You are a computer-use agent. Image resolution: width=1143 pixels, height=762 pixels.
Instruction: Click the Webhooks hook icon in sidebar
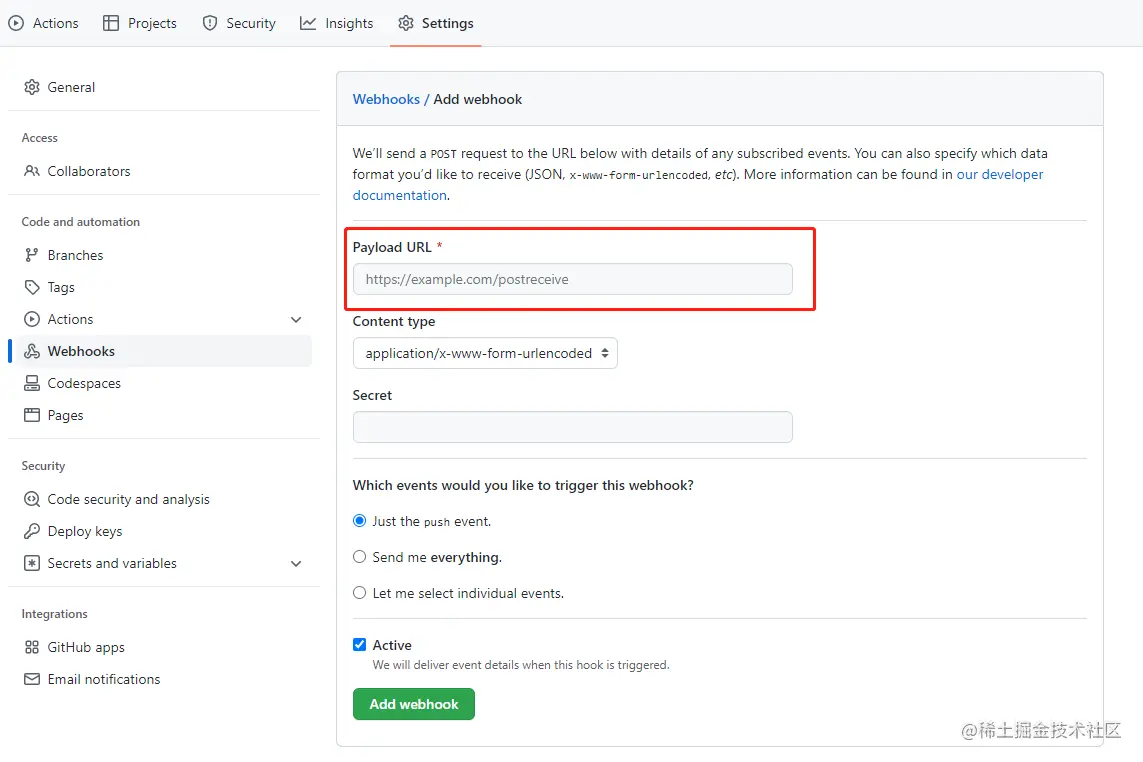pos(32,351)
